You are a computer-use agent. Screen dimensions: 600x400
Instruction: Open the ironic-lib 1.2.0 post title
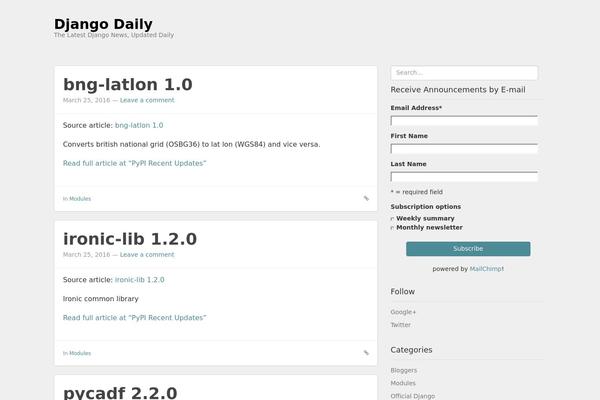coord(130,239)
